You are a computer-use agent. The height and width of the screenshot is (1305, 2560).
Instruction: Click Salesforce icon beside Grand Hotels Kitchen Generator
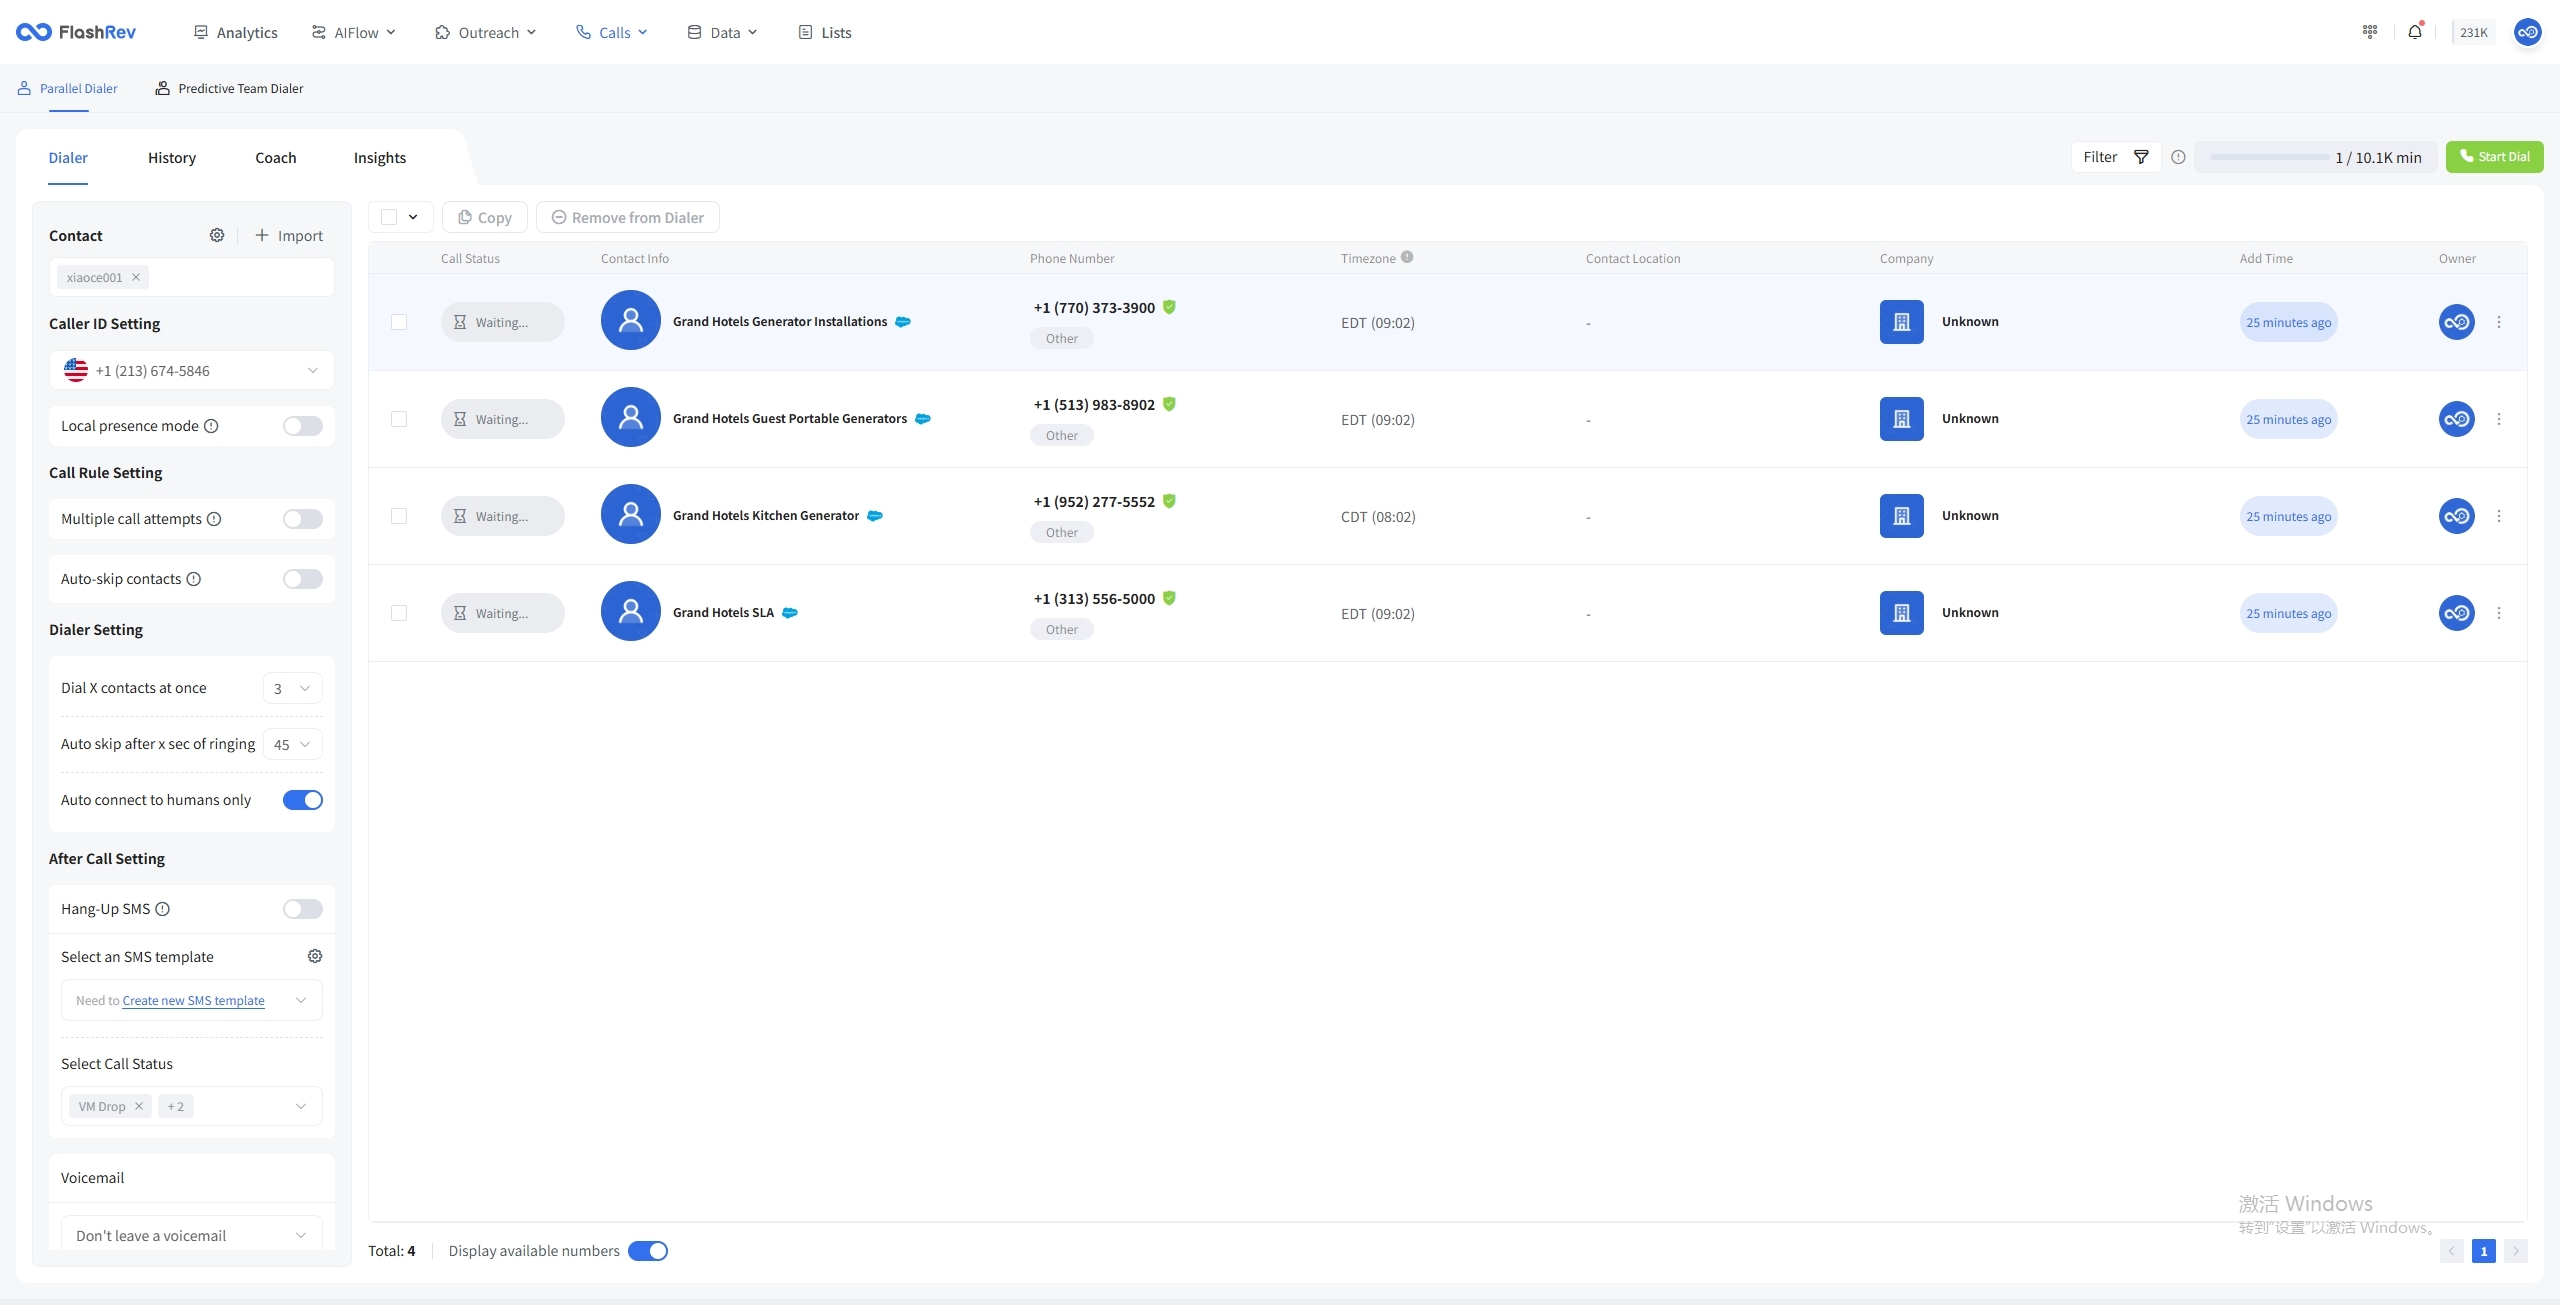875,516
